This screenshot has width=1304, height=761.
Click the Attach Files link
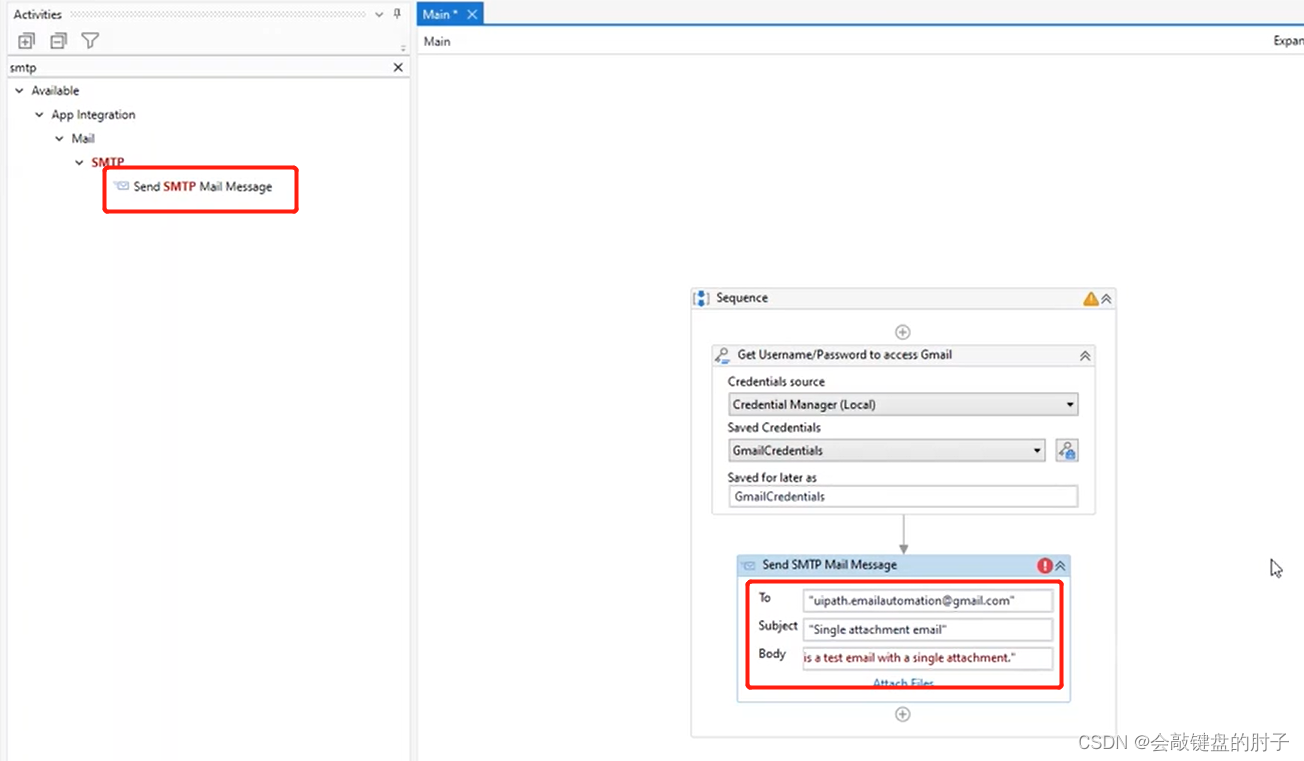pos(903,684)
